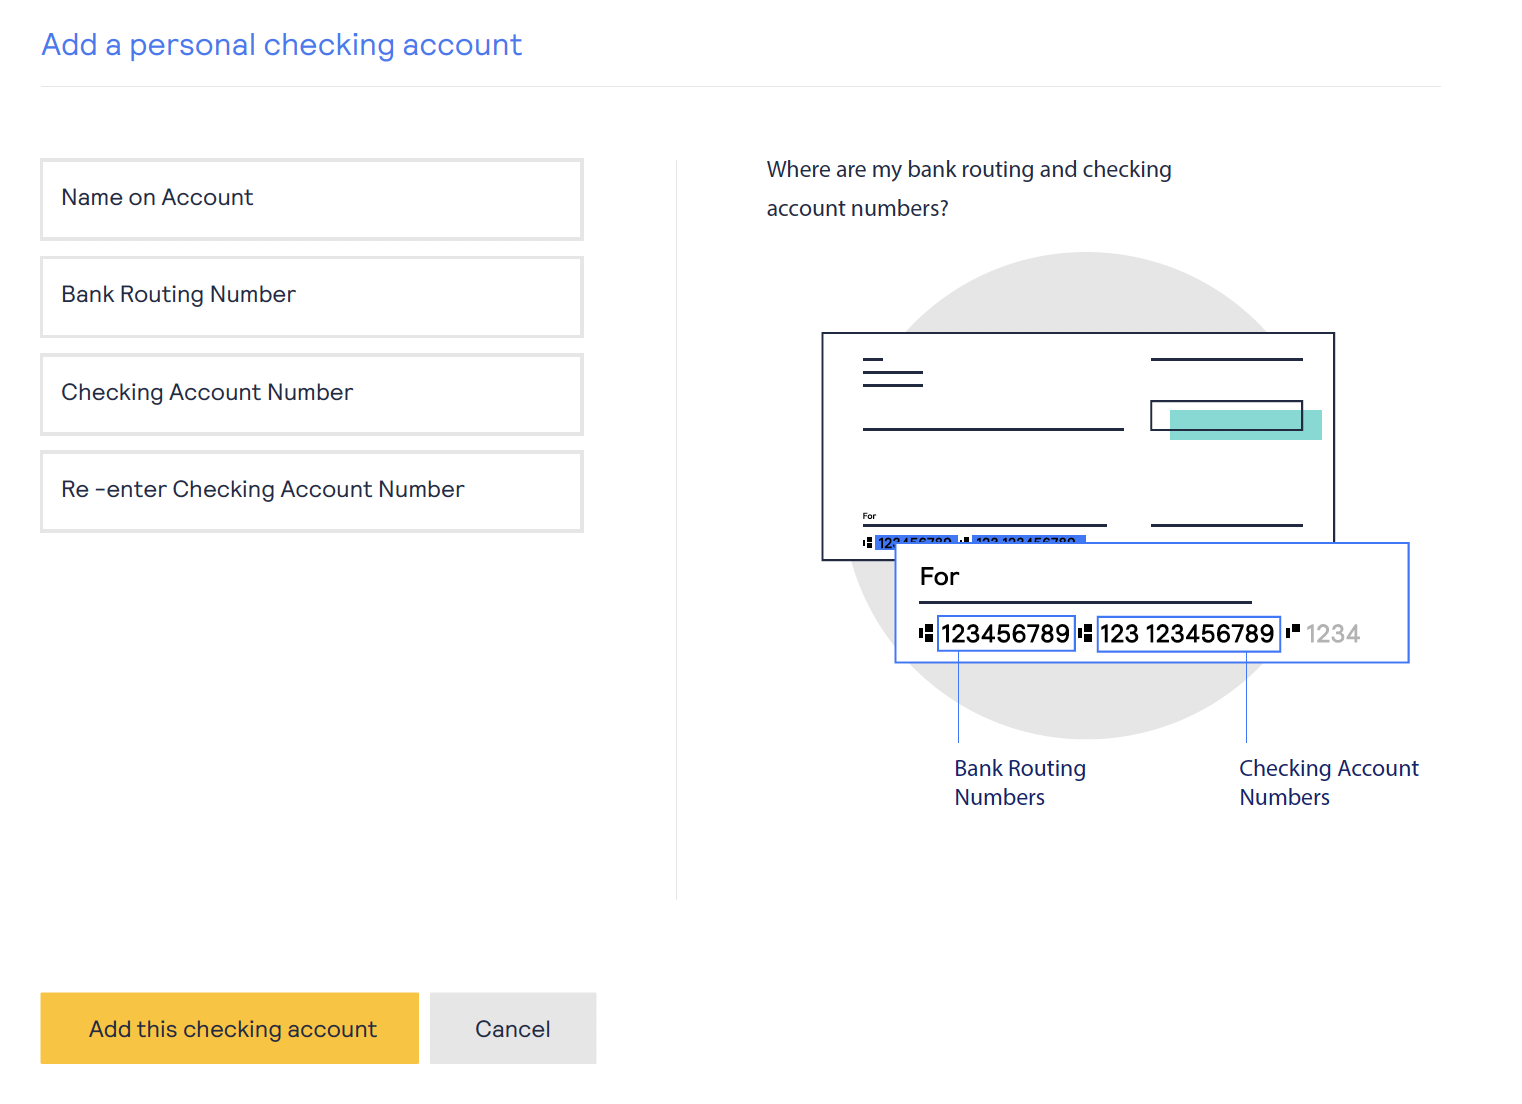This screenshot has height=1104, width=1522.
Task: Cancel adding the checking account
Action: click(513, 1028)
